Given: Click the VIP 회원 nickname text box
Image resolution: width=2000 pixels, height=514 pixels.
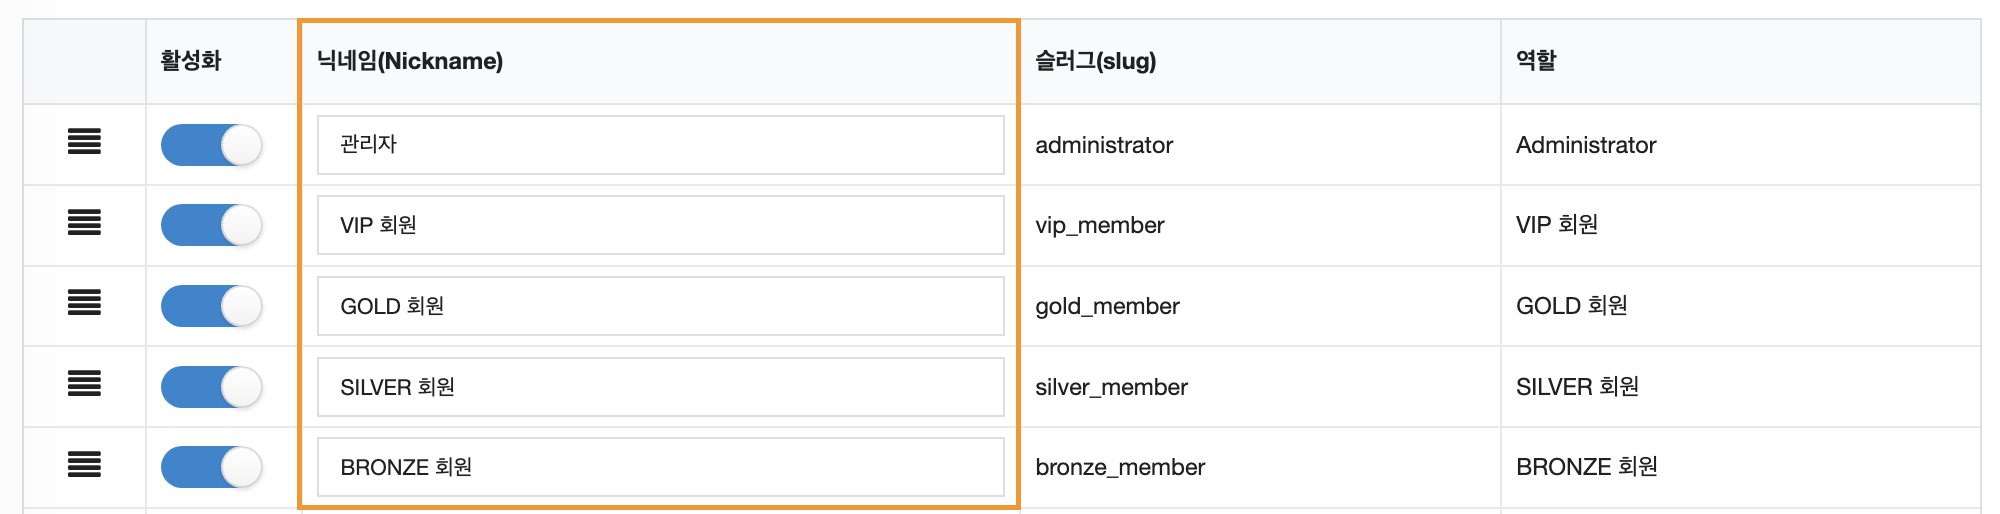Looking at the screenshot, I should coord(660,225).
